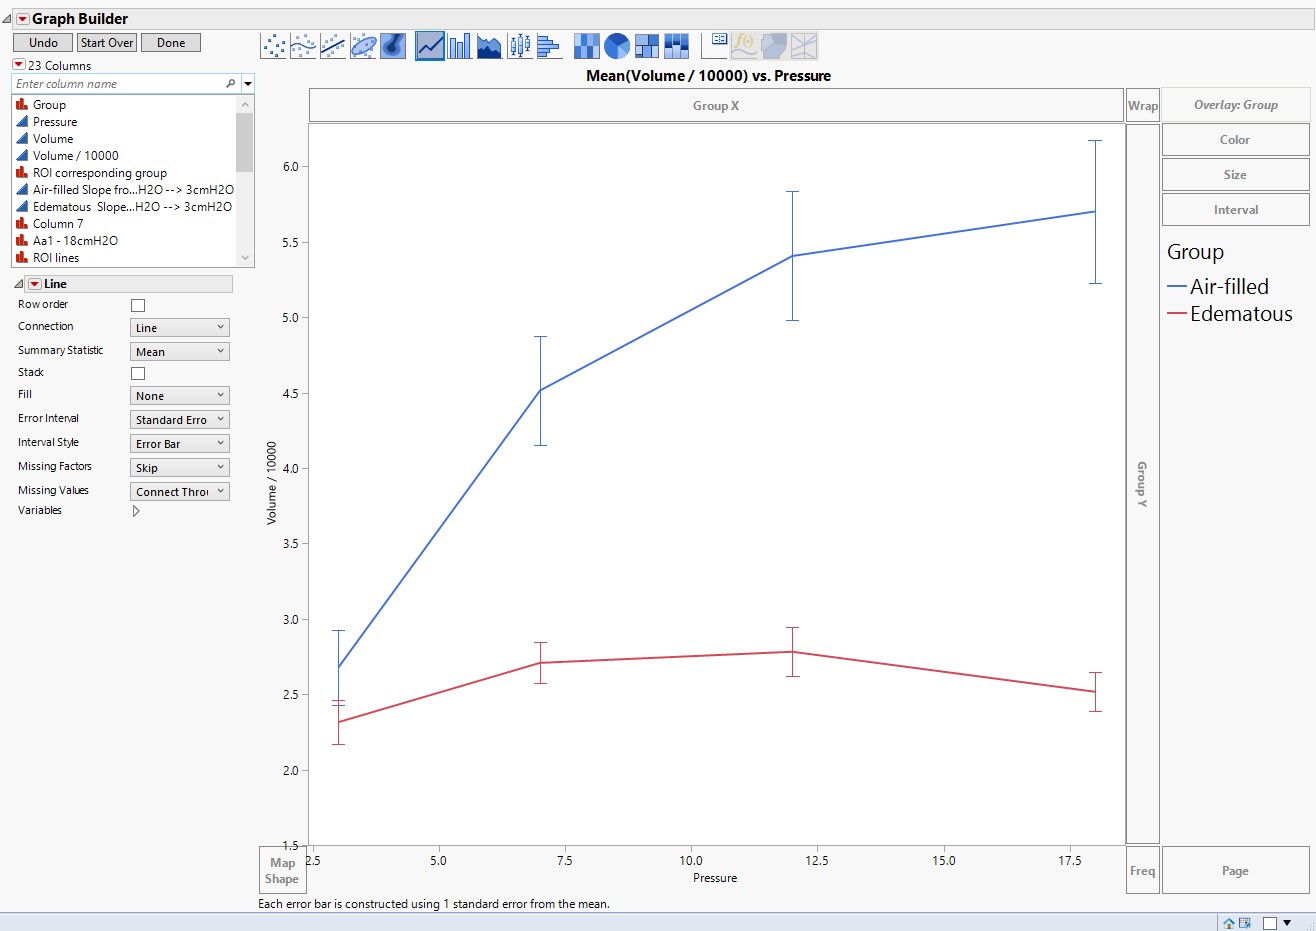Open the Interval Style dropdown
This screenshot has height=931, width=1316.
(x=180, y=444)
